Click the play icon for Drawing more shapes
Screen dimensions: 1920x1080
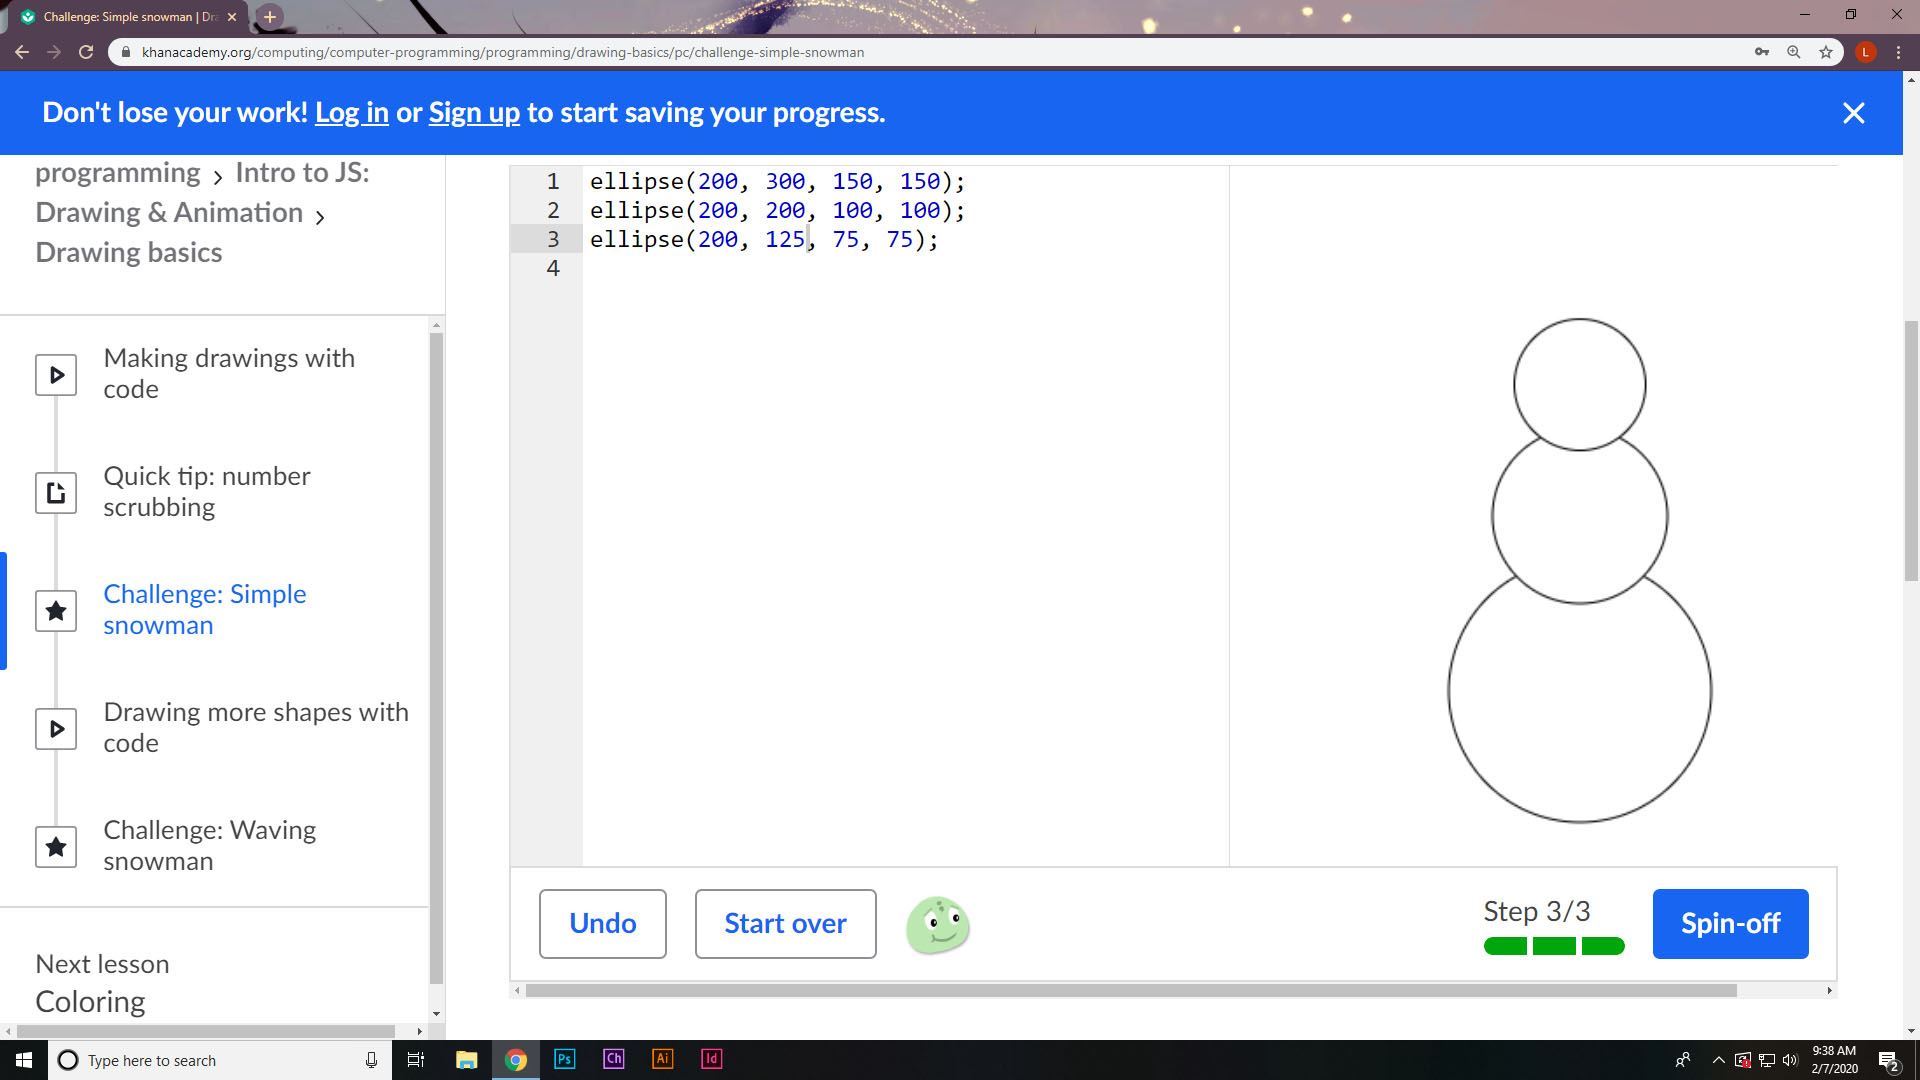click(56, 729)
